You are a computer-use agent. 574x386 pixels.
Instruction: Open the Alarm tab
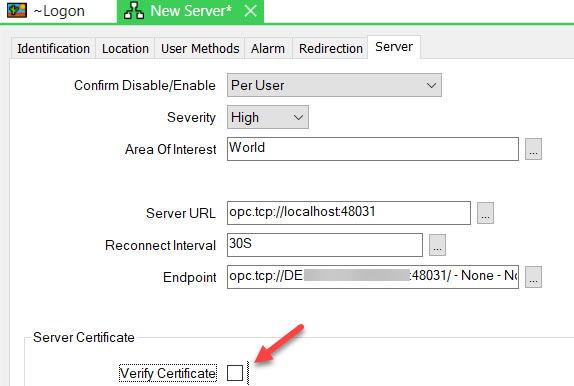click(268, 48)
